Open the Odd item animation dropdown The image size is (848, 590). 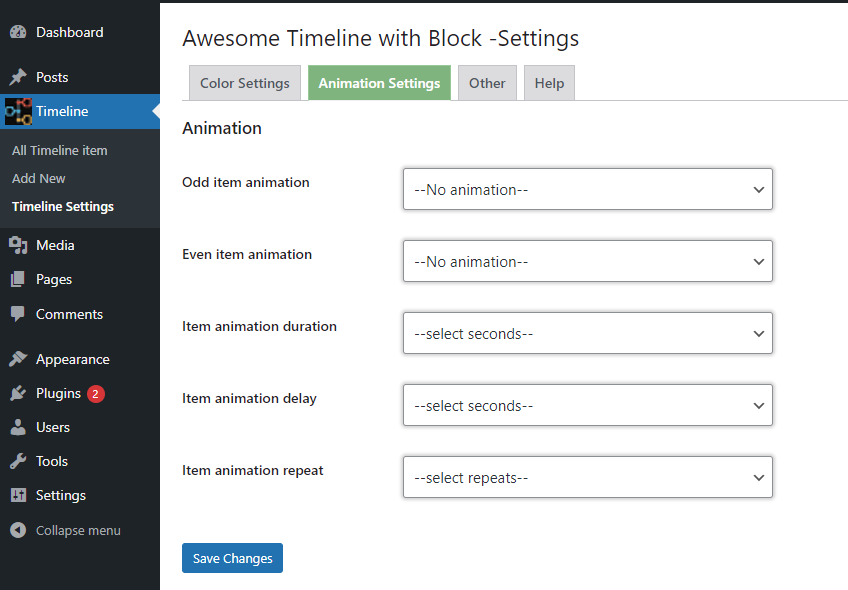588,189
